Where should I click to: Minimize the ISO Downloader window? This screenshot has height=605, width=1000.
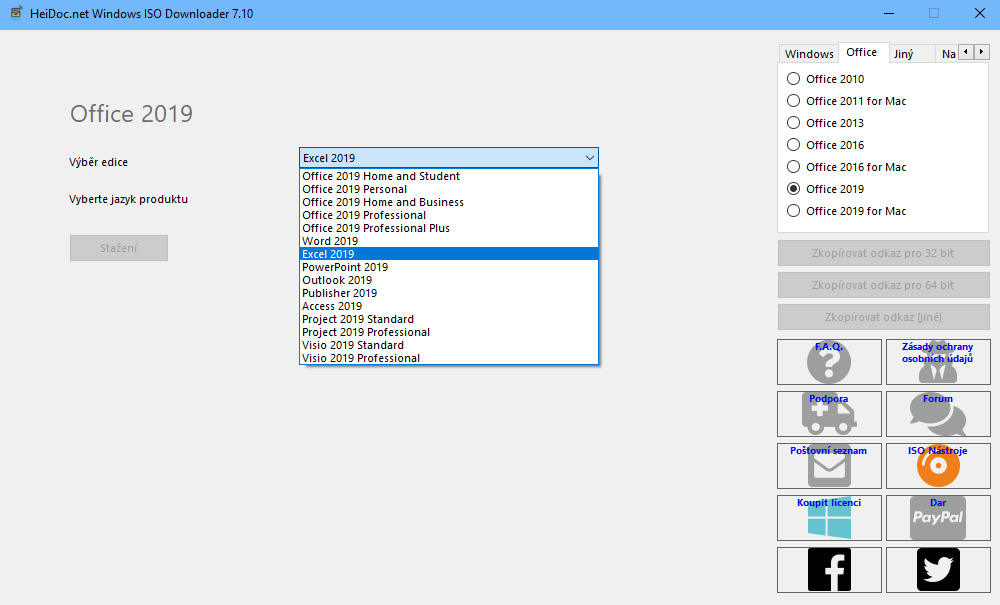[889, 13]
